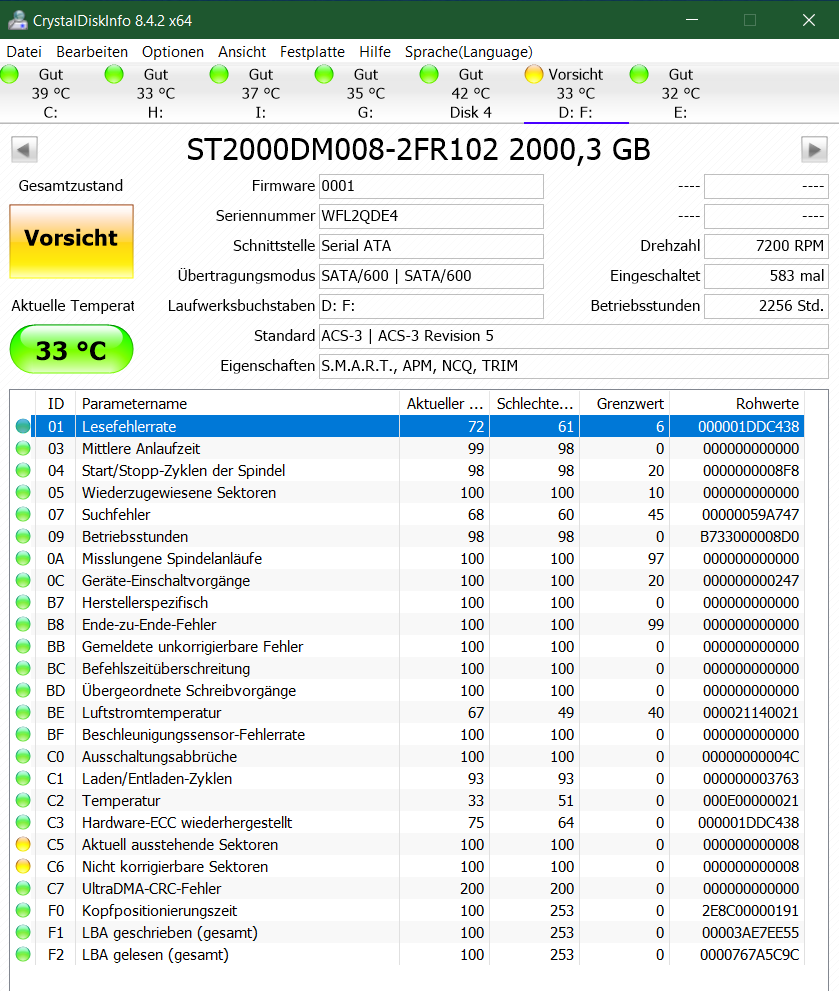Minimize the CrystalDiskInfo window
Screen dimensions: 839x991
tap(692, 20)
